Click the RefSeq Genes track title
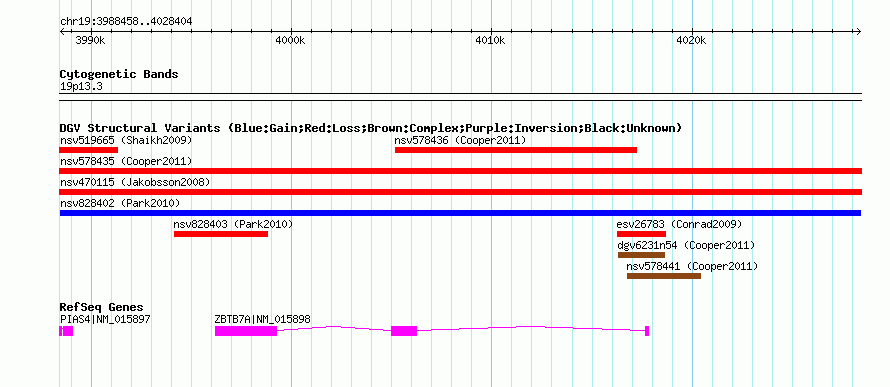The width and height of the screenshot is (890, 387). point(101,308)
